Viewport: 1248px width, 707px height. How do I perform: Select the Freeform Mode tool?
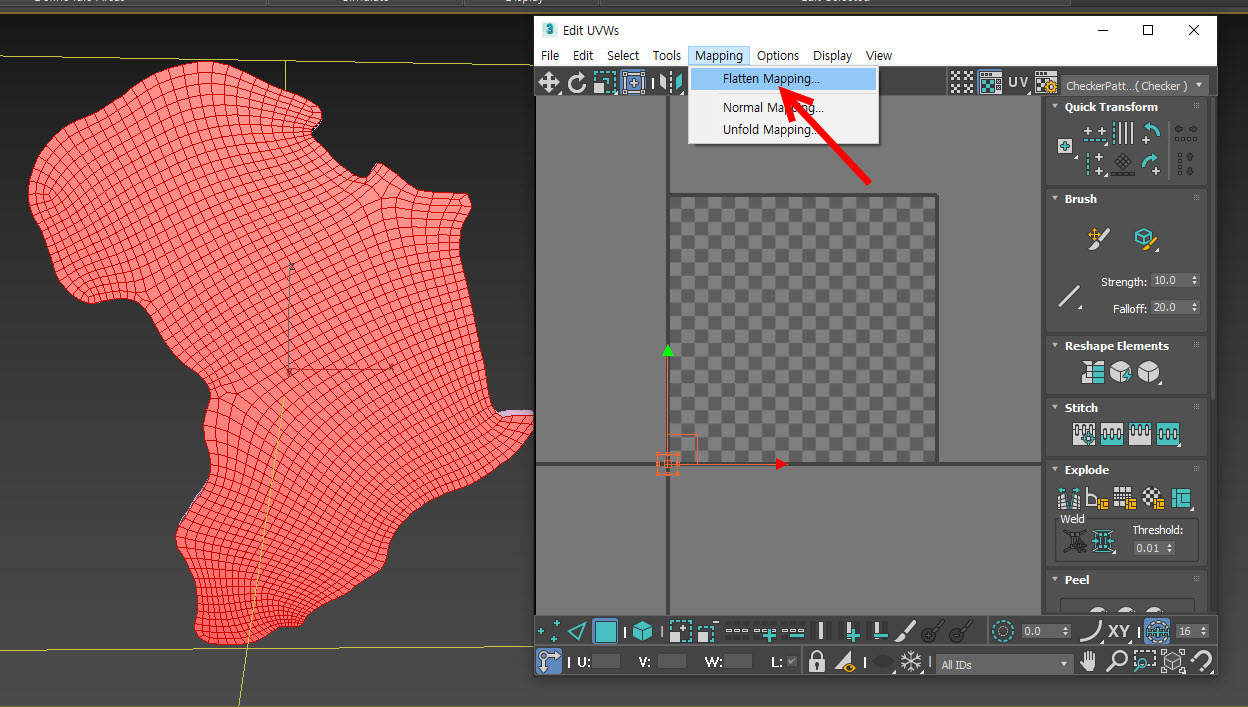coord(633,83)
